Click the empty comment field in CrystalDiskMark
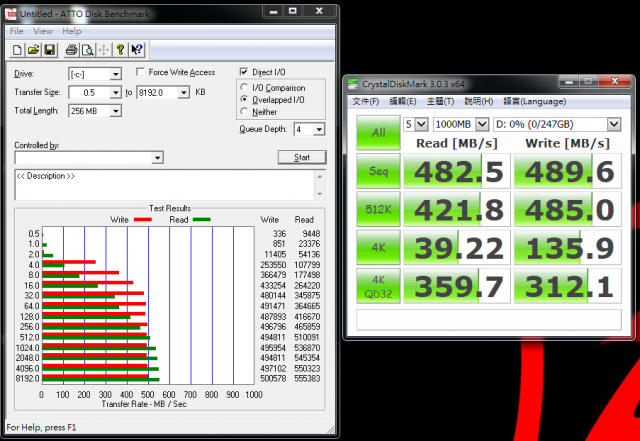The image size is (640, 441). pyautogui.click(x=489, y=319)
